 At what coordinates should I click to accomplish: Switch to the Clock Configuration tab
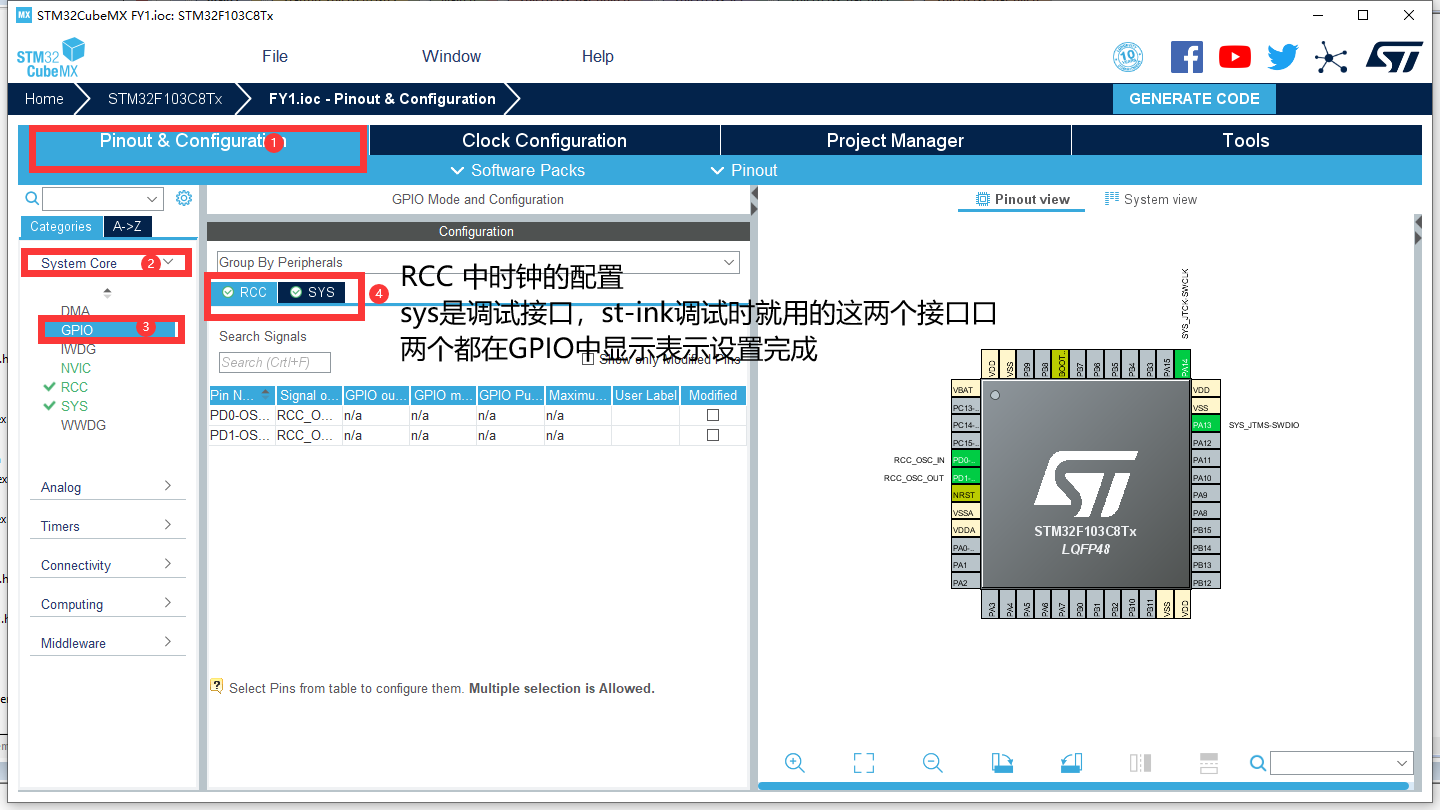point(545,140)
